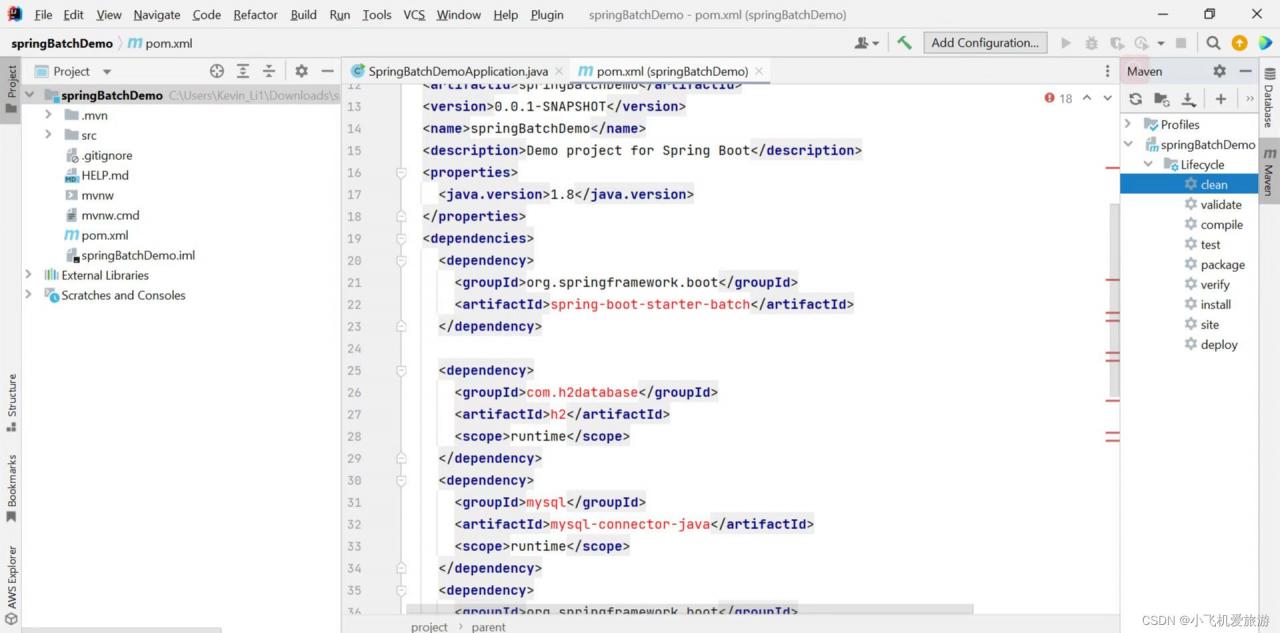Open the File menu
The width and height of the screenshot is (1280, 633).
coord(43,14)
